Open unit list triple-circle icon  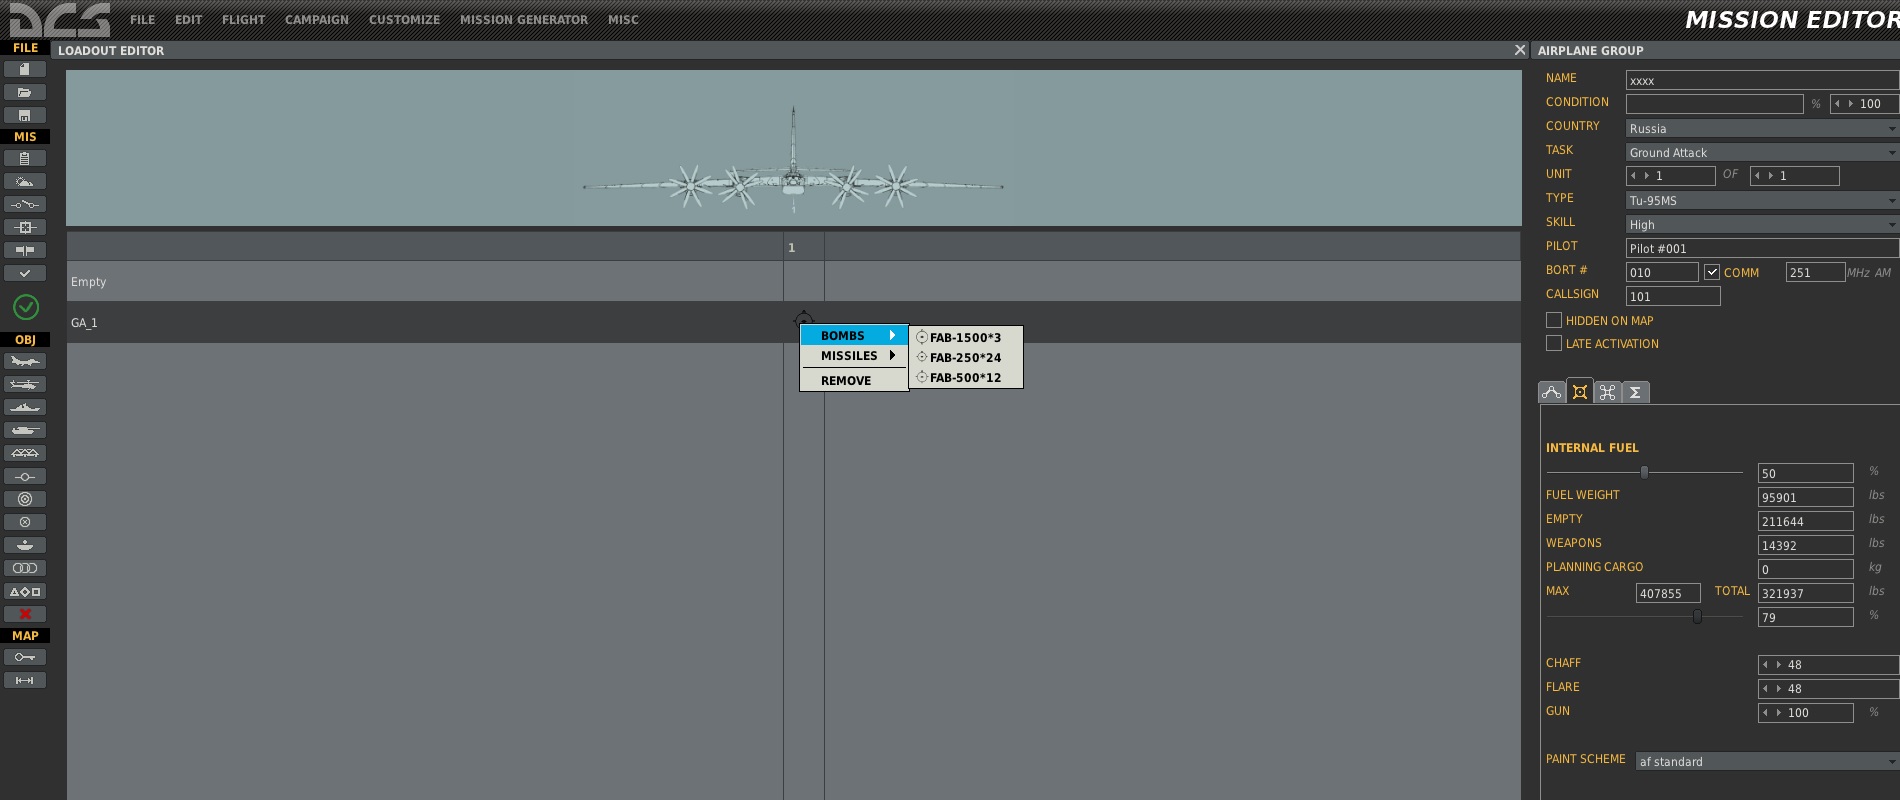click(x=25, y=568)
